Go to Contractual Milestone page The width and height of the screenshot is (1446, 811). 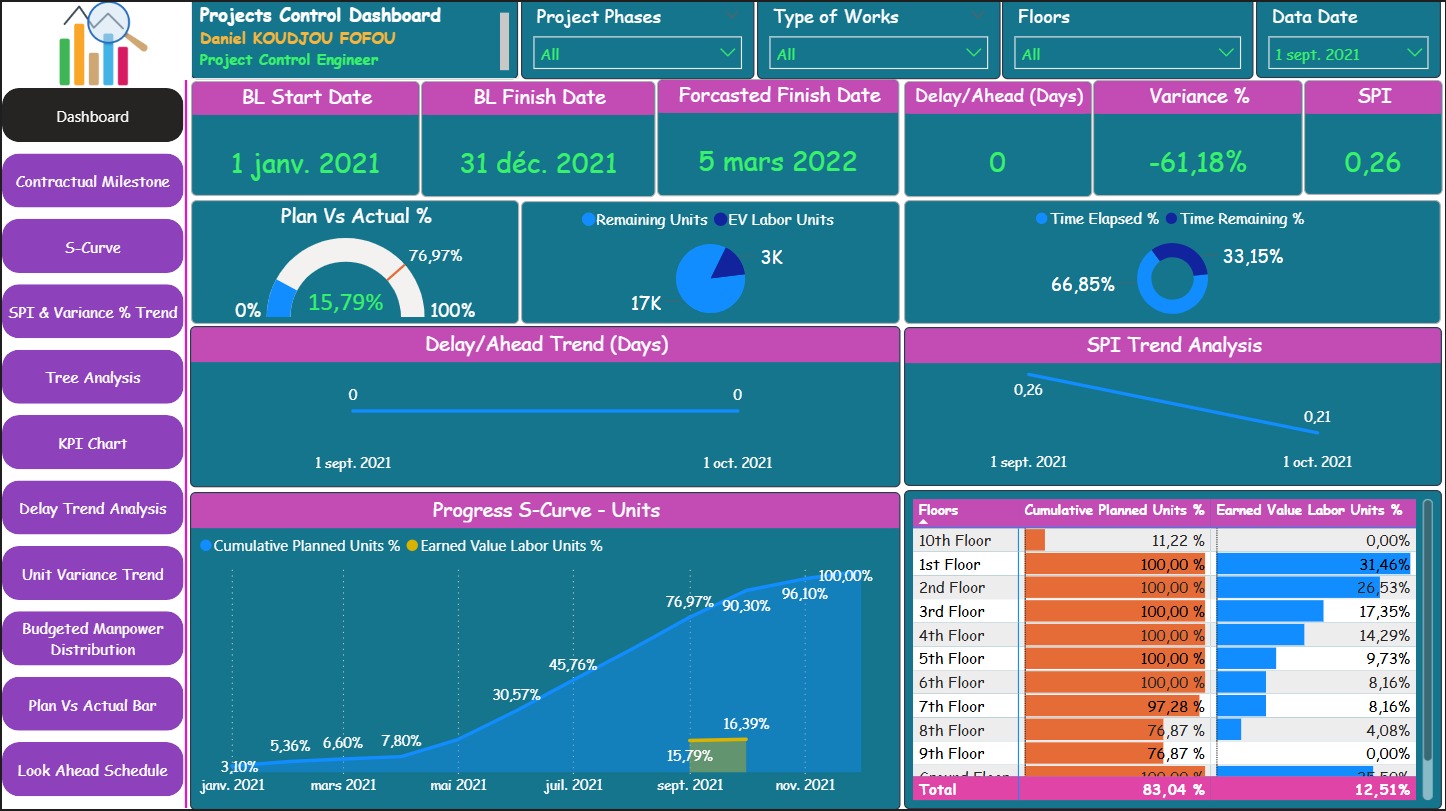[x=93, y=181]
